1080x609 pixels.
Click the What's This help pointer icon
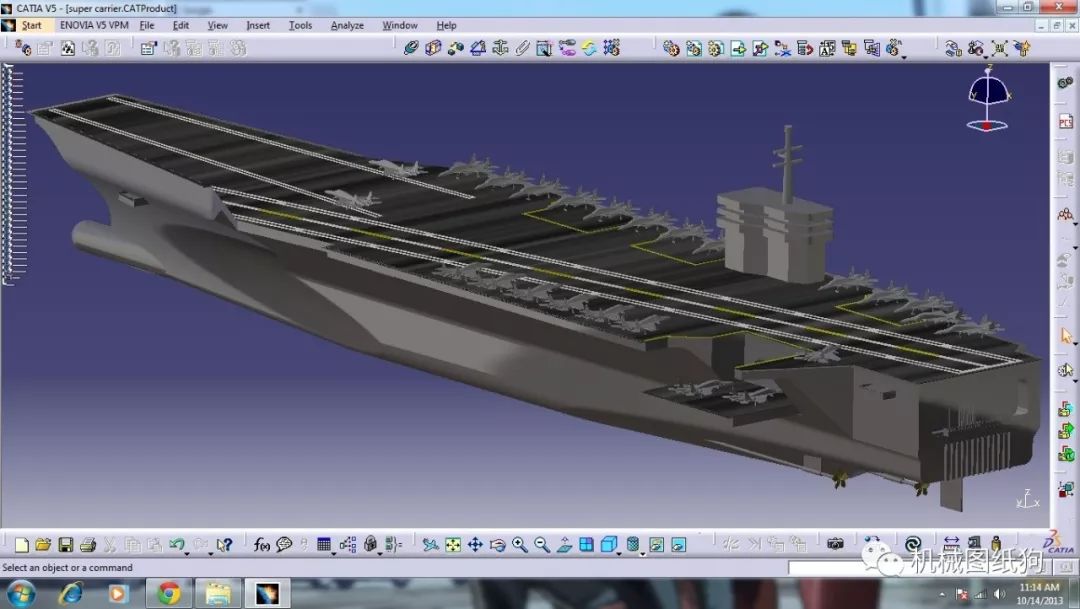click(224, 545)
